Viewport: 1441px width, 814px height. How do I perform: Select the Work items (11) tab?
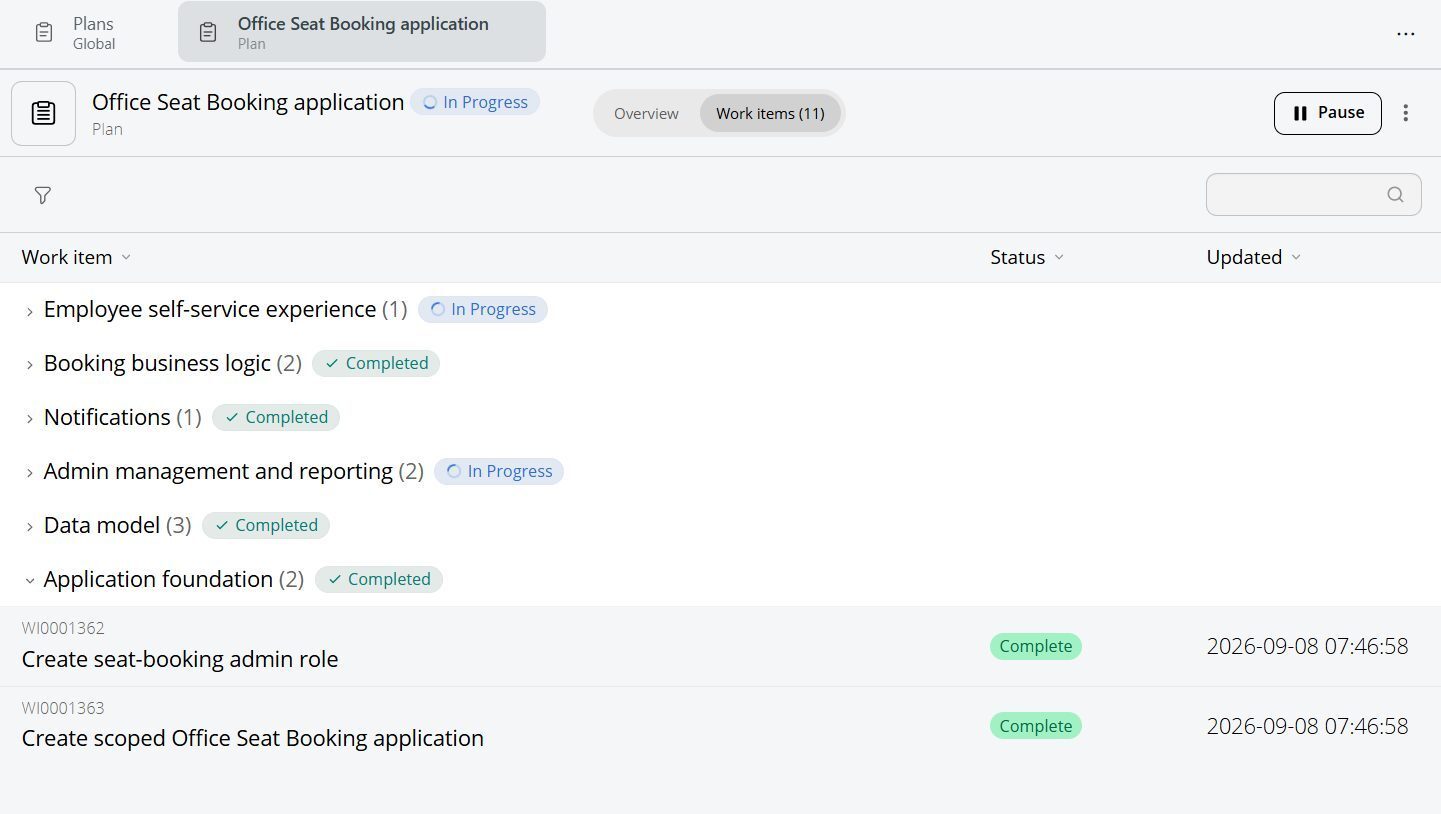pyautogui.click(x=770, y=113)
